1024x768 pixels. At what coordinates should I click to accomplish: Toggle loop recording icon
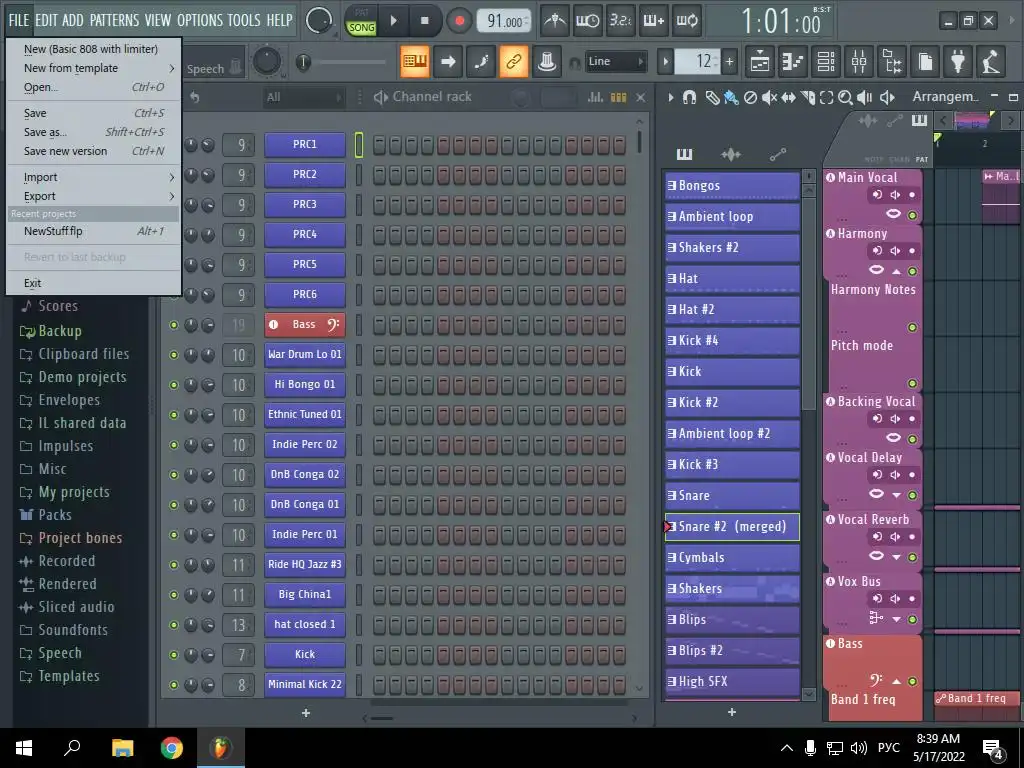(686, 21)
